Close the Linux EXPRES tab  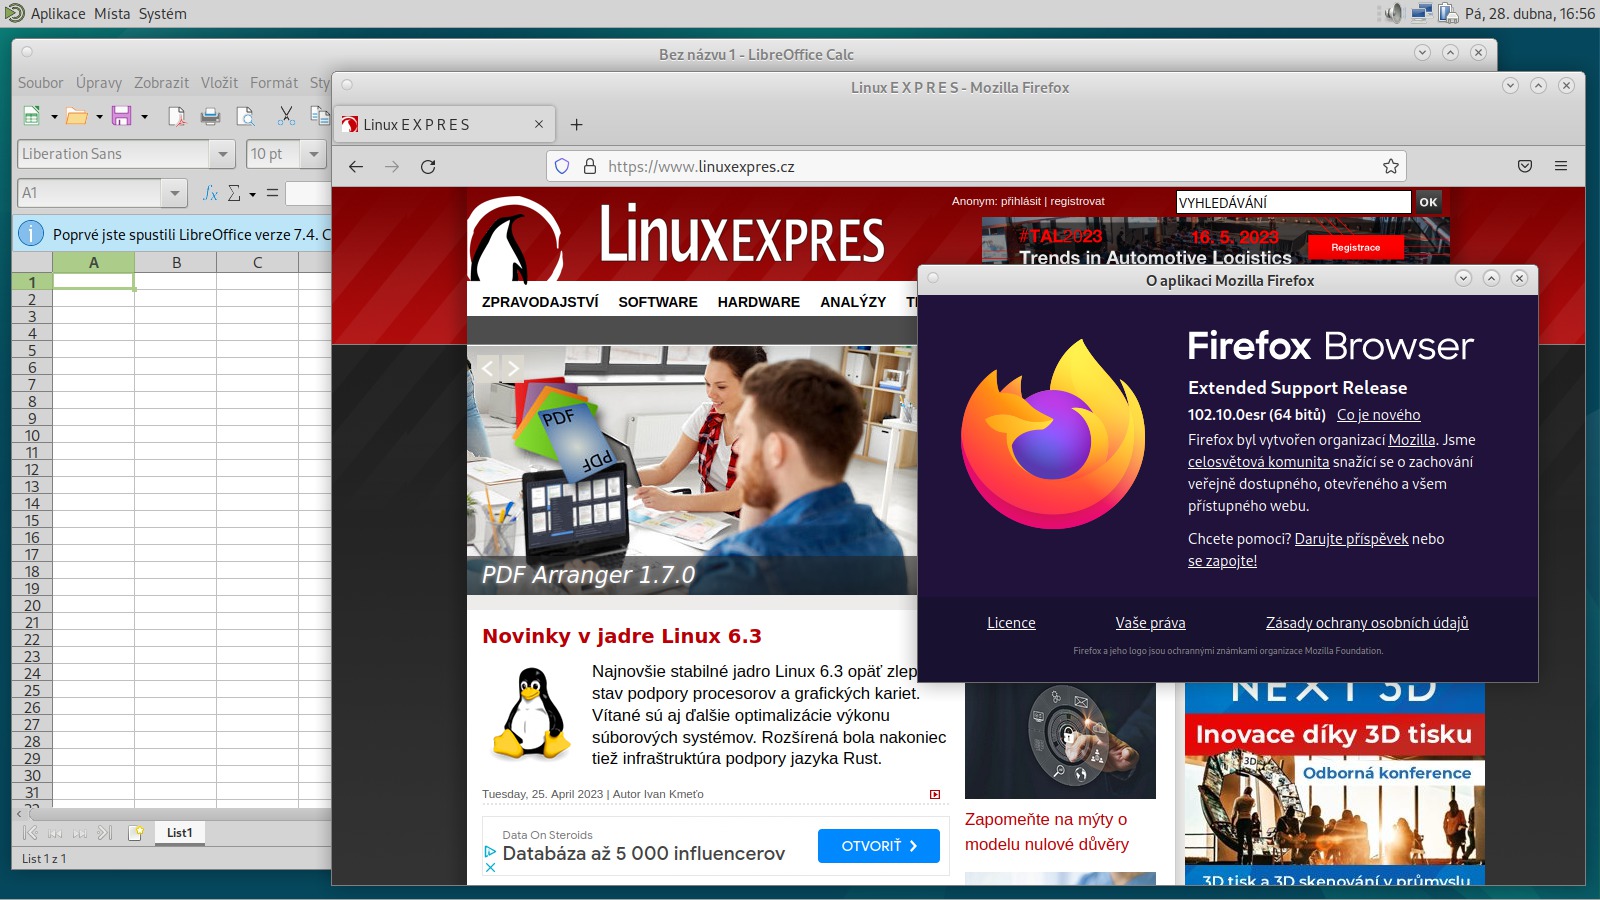tap(539, 125)
